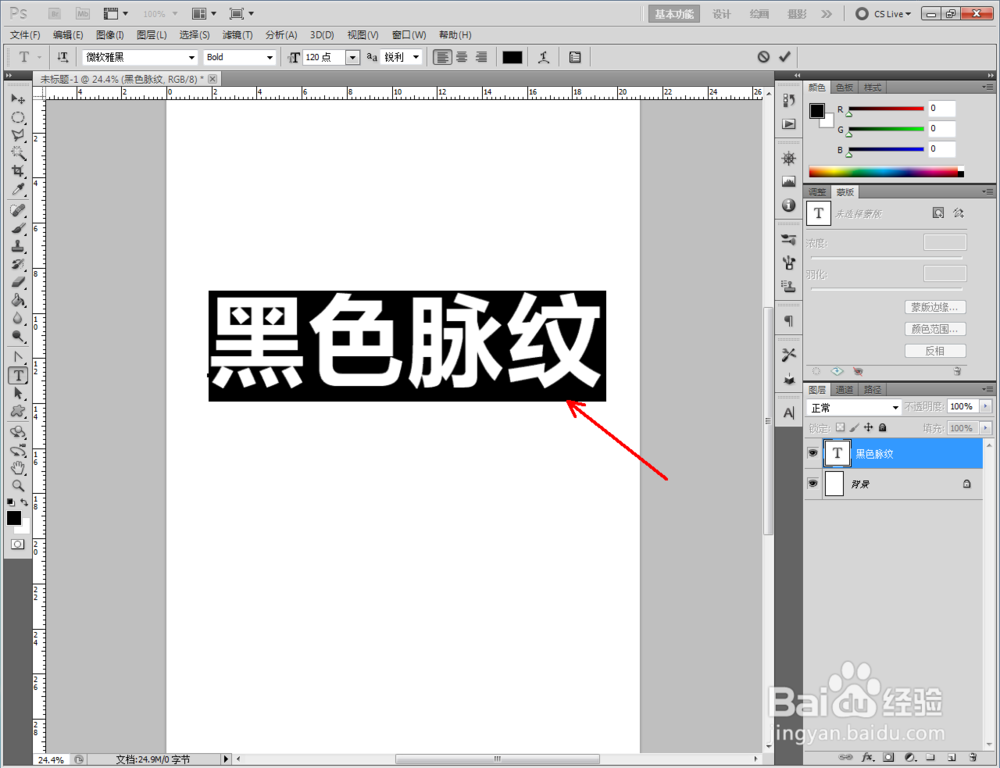Hide the 背景 layer
Screen dimensions: 1000x768
(x=812, y=484)
